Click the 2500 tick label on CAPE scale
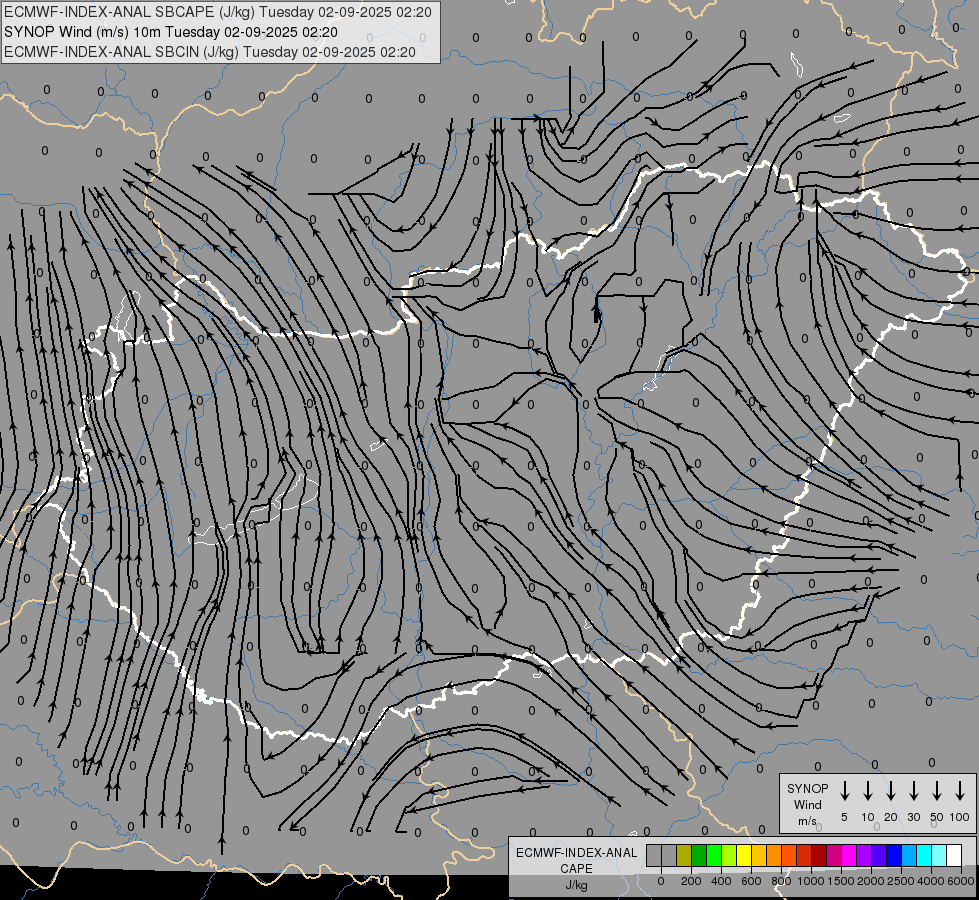979x900 pixels. 901,881
